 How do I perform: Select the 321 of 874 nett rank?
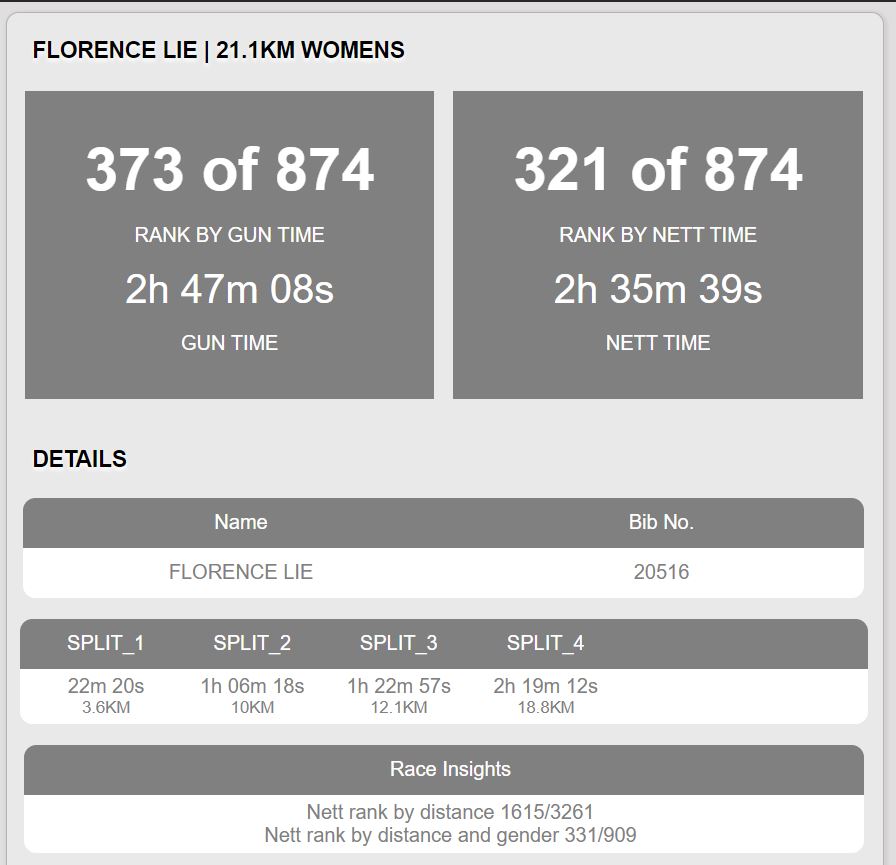658,169
